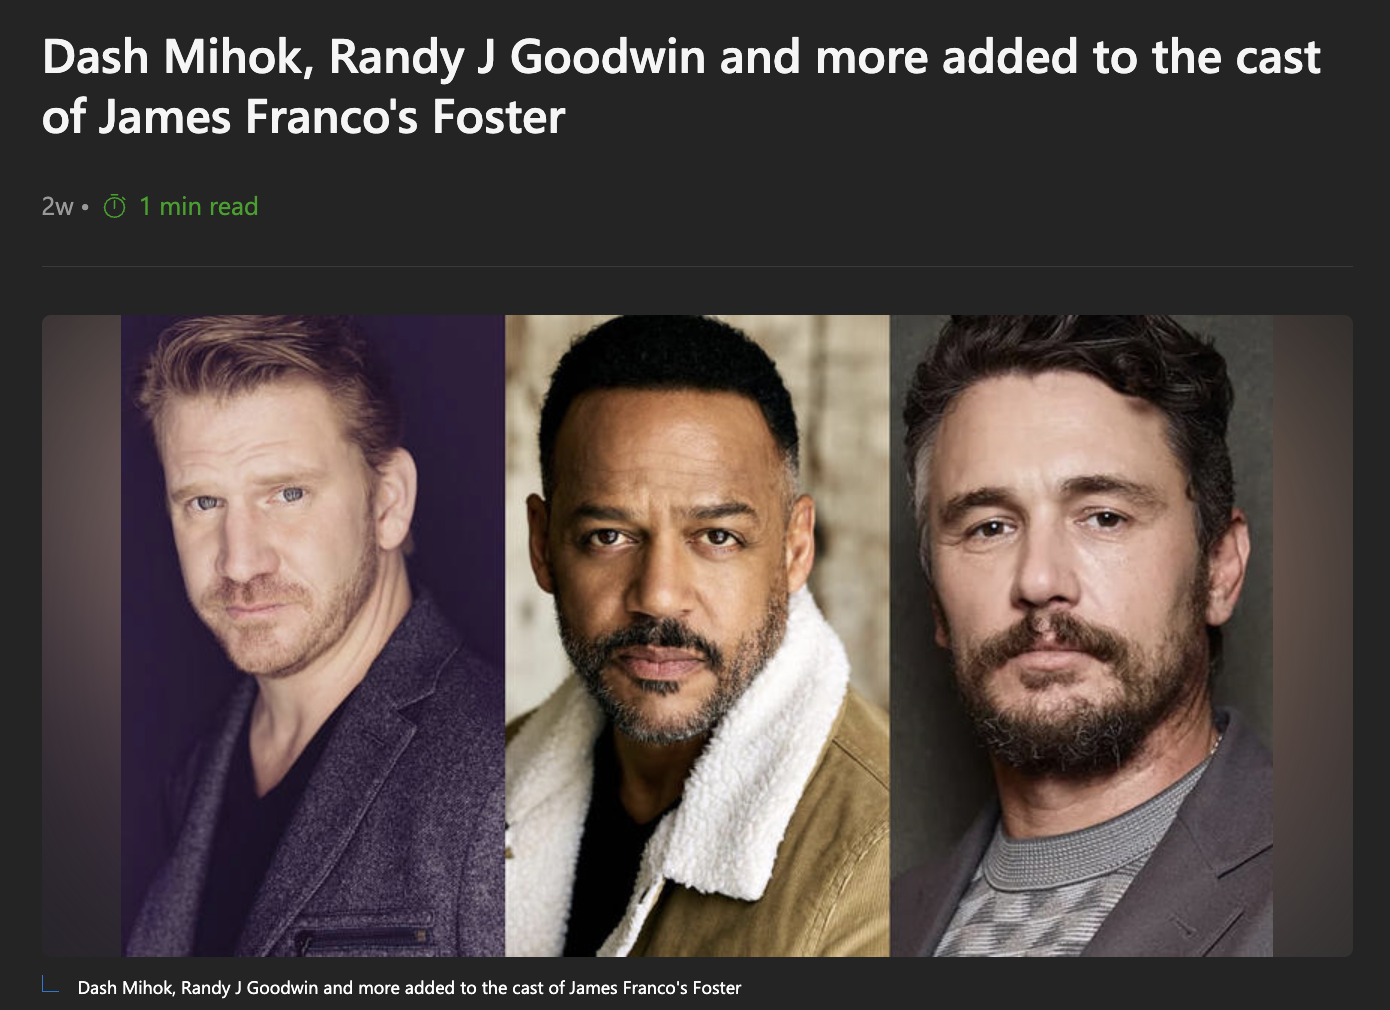This screenshot has width=1390, height=1010.
Task: Open the right portrait of bearded man
Action: coord(1081,636)
